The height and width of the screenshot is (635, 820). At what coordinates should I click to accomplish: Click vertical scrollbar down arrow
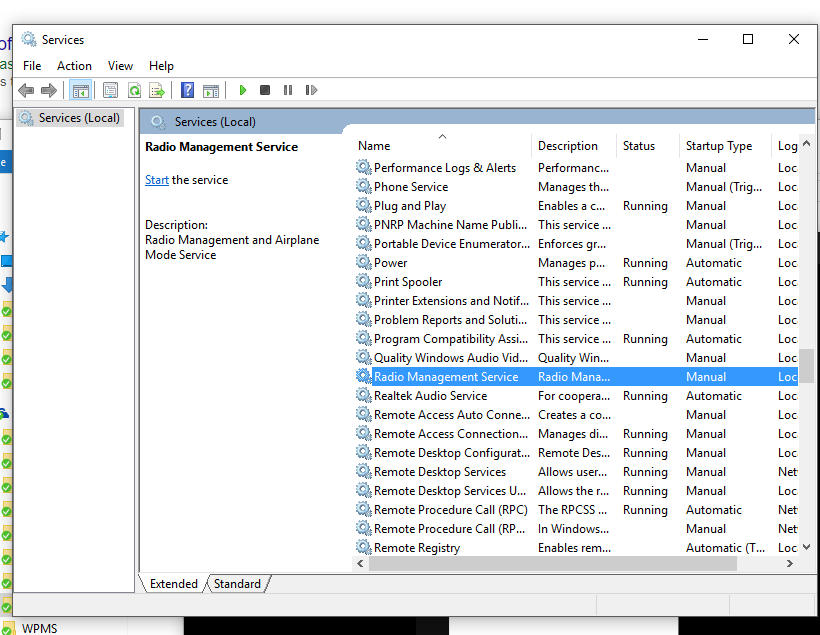tap(806, 547)
